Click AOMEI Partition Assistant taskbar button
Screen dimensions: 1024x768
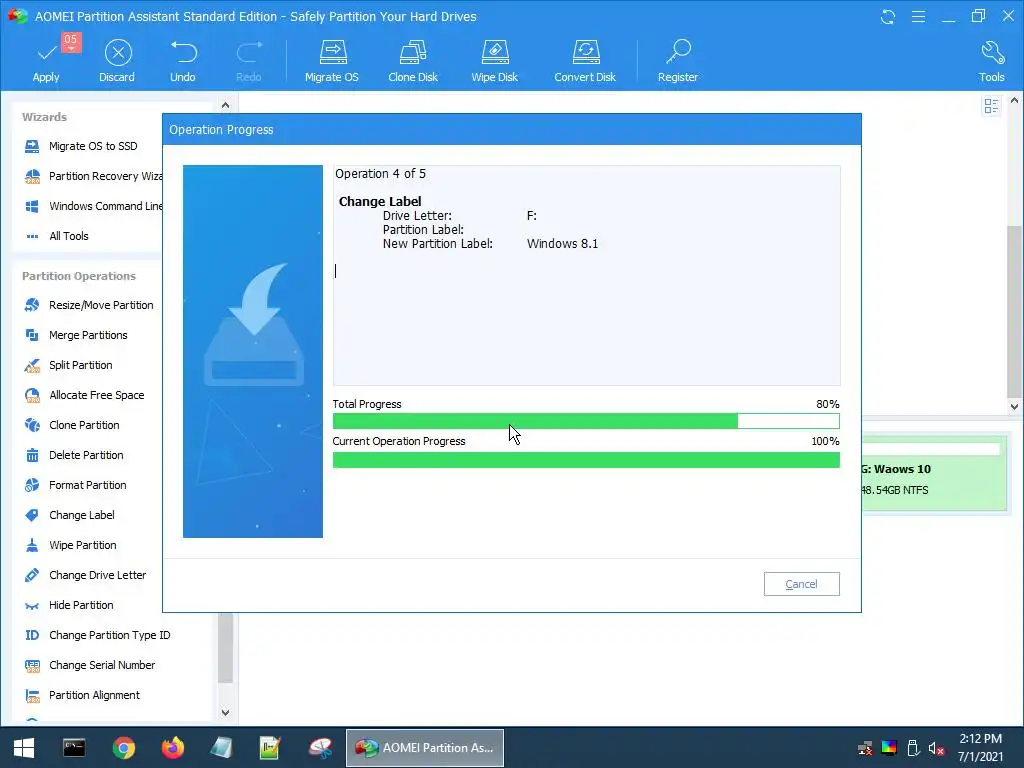[424, 748]
